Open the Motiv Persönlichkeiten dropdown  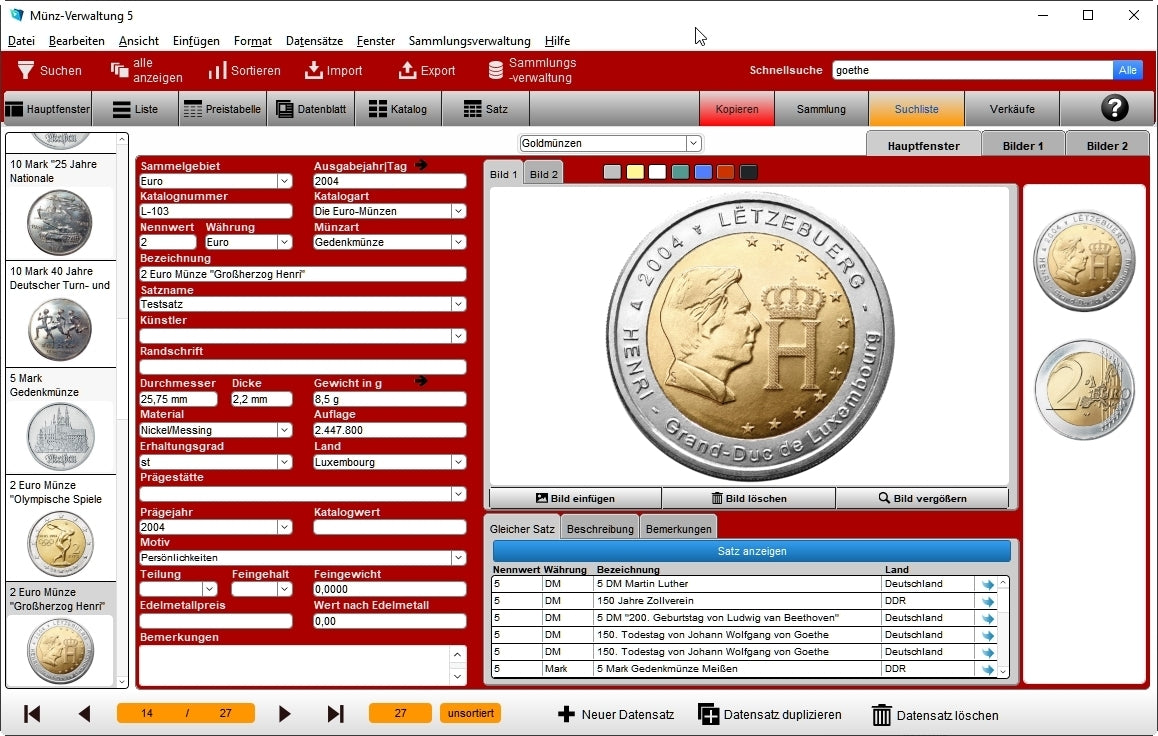click(x=458, y=558)
